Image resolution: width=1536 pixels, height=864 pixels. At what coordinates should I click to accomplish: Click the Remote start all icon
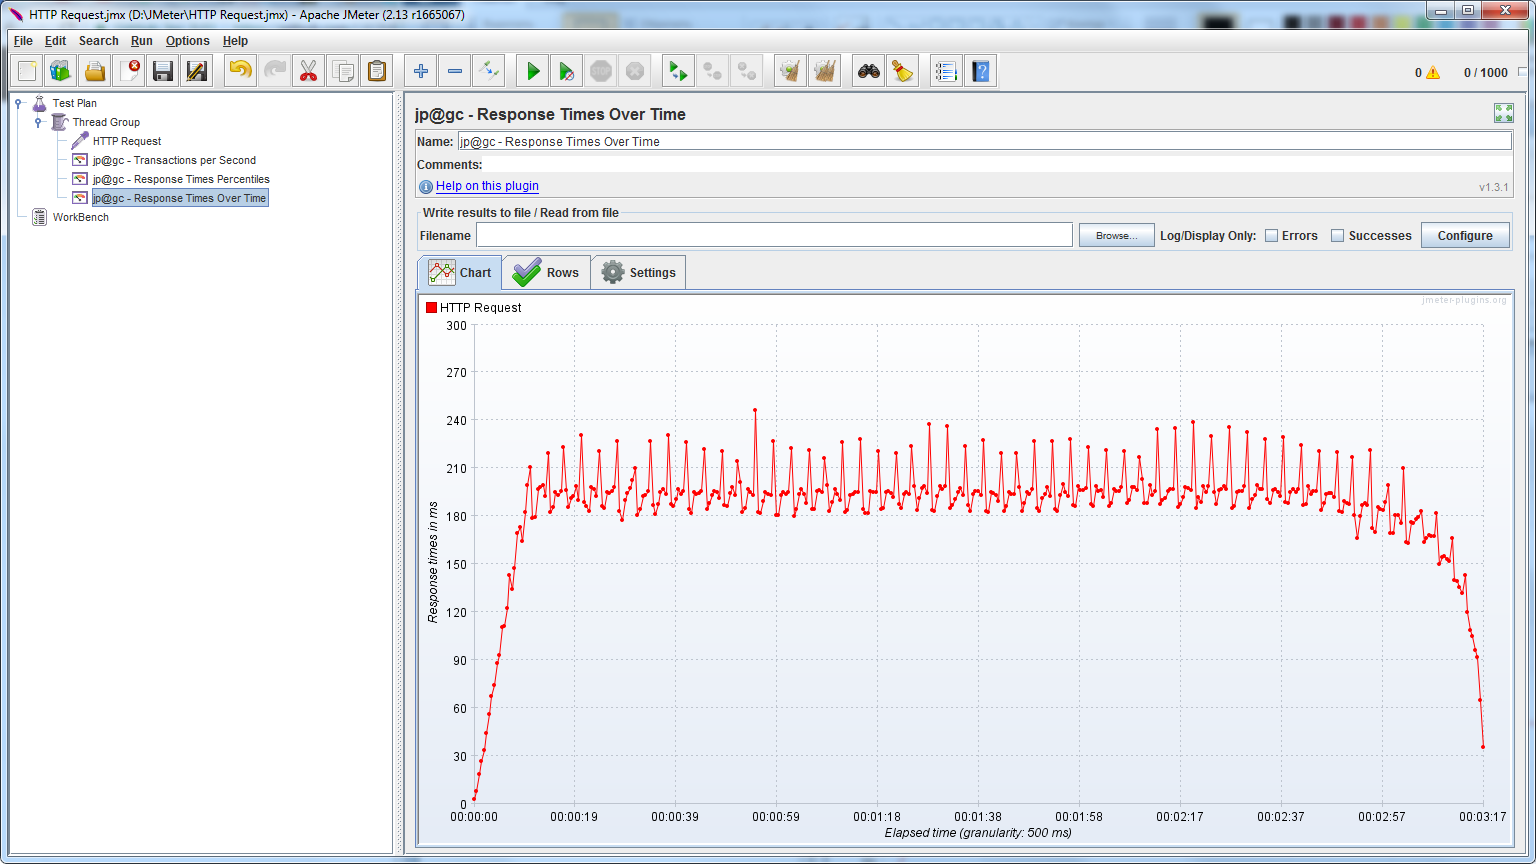[x=679, y=71]
